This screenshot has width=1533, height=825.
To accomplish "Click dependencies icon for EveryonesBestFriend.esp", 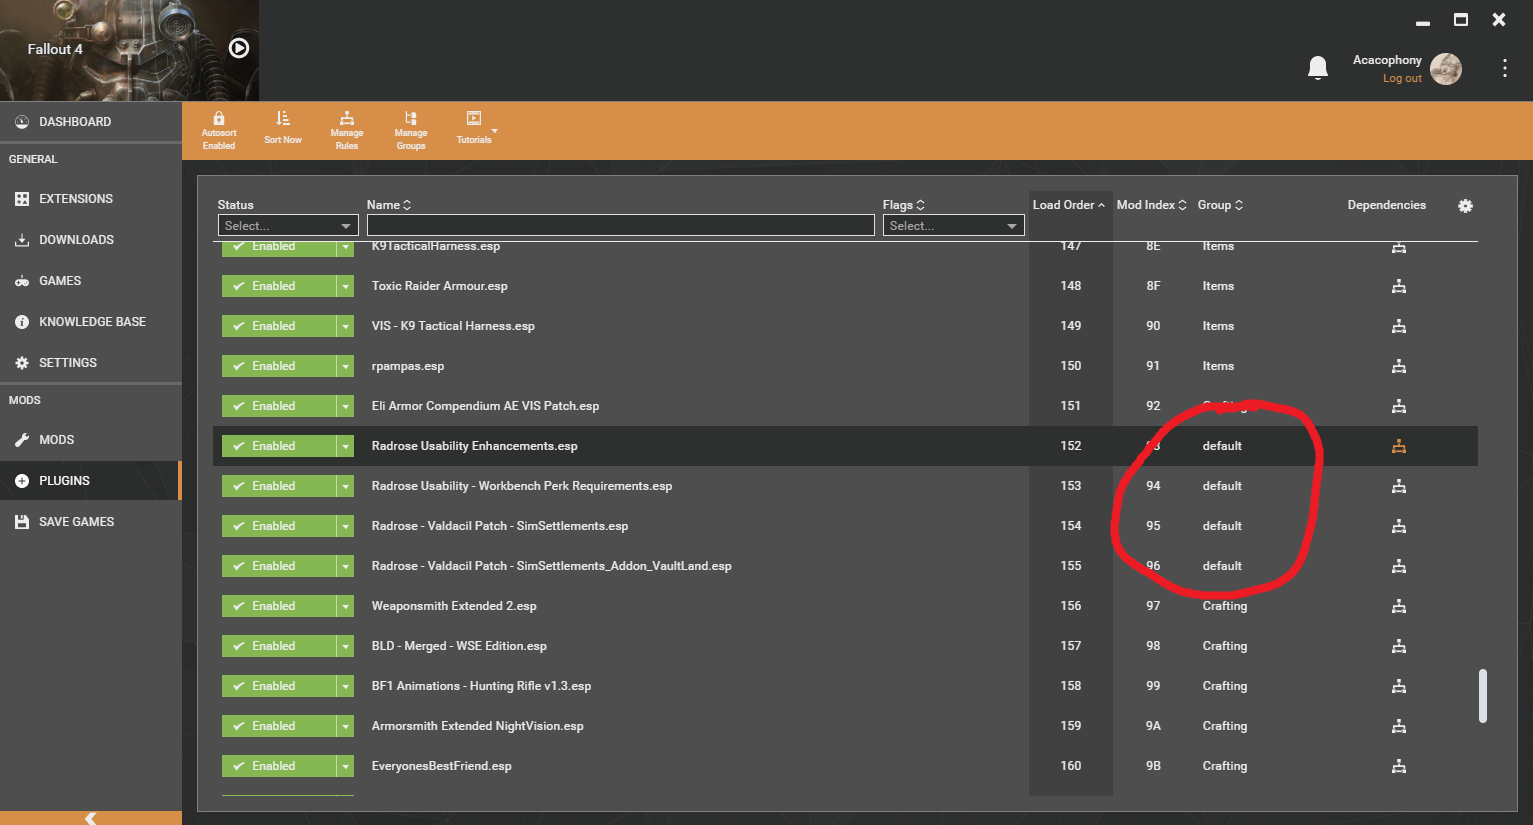I will pos(1399,766).
